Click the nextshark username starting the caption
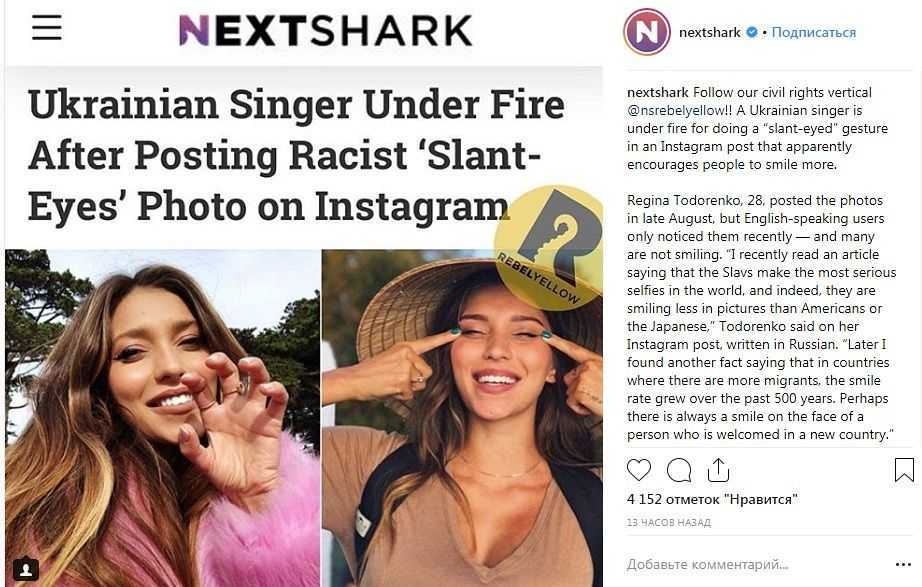Viewport: 922px width, 587px height. 657,92
